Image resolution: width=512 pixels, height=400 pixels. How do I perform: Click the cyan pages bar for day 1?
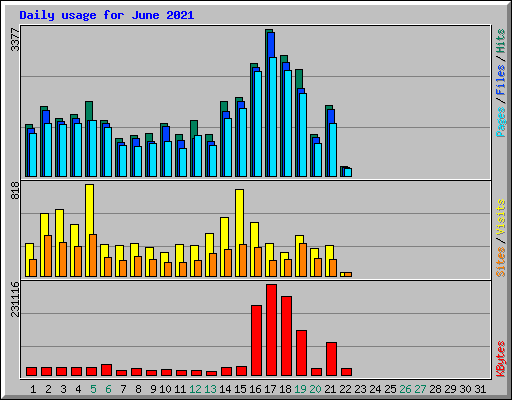[33, 155]
